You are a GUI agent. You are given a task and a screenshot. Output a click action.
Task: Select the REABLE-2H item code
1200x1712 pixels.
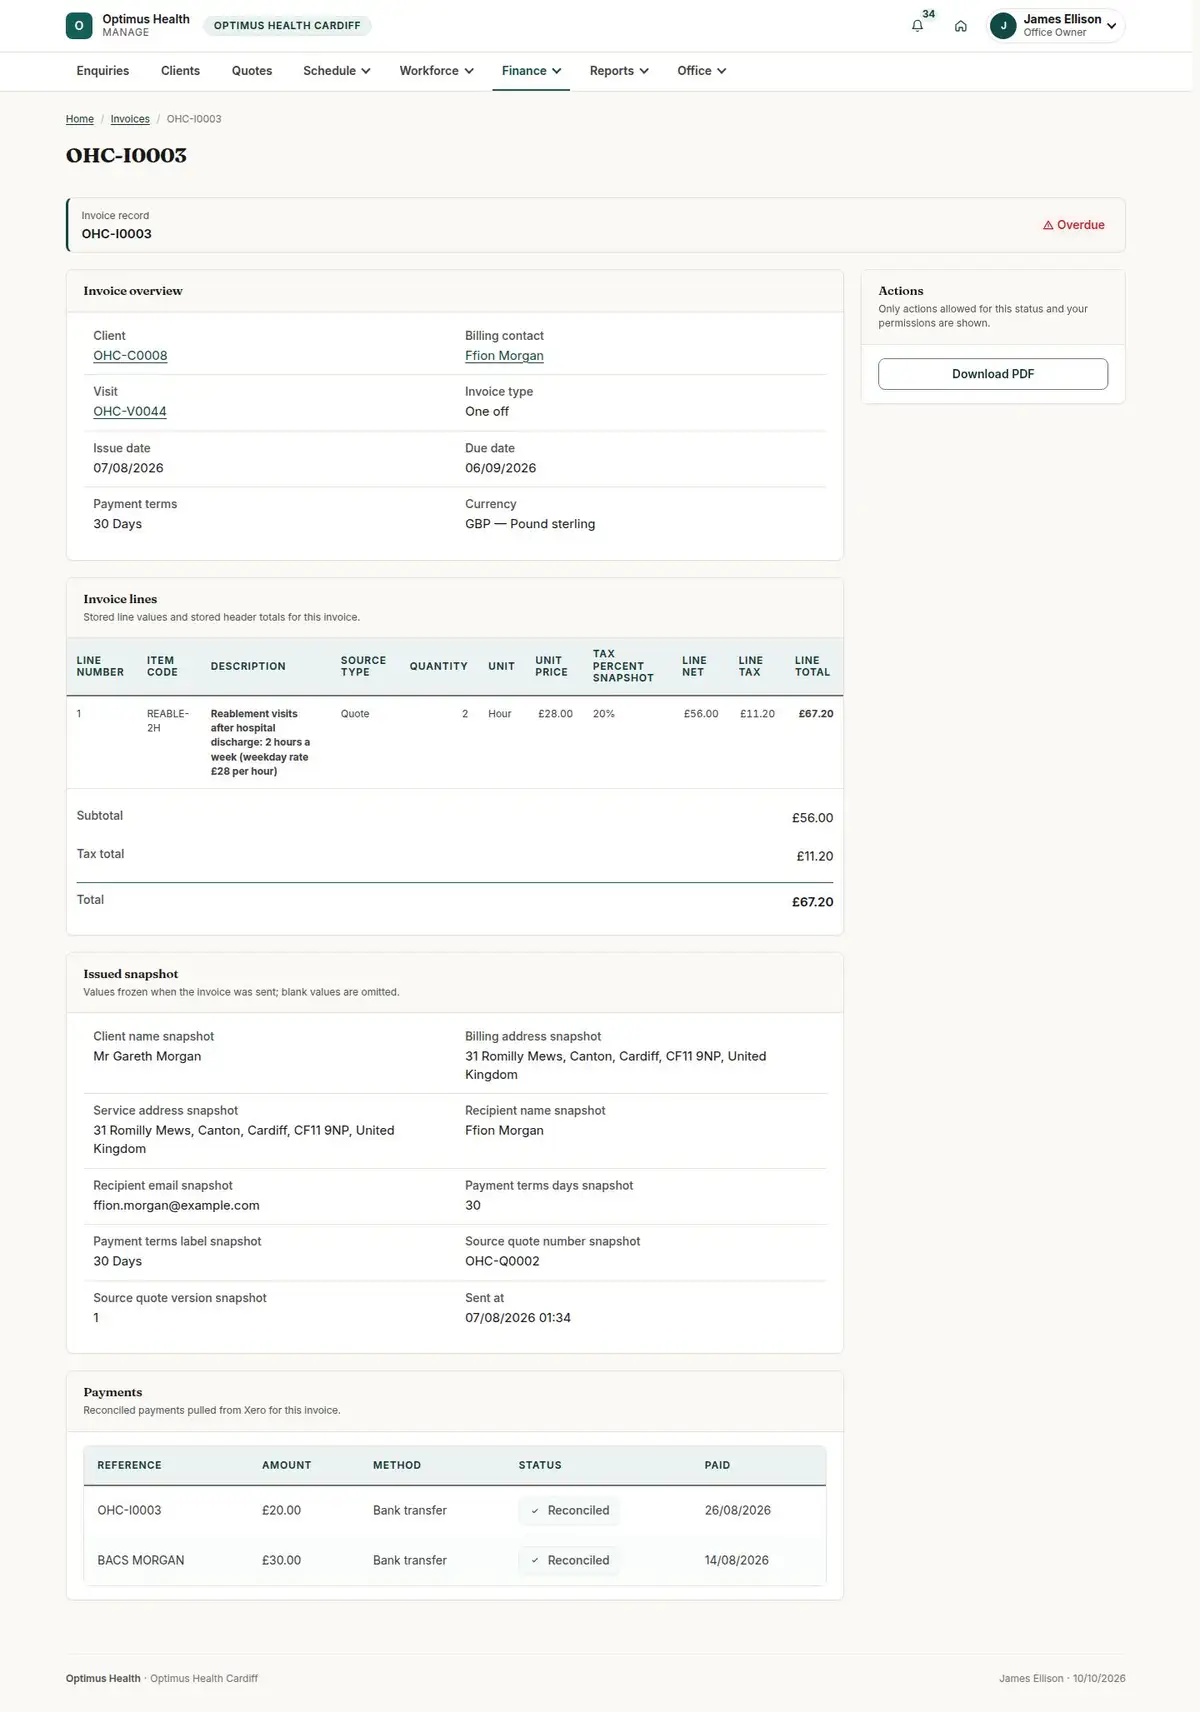(x=168, y=721)
